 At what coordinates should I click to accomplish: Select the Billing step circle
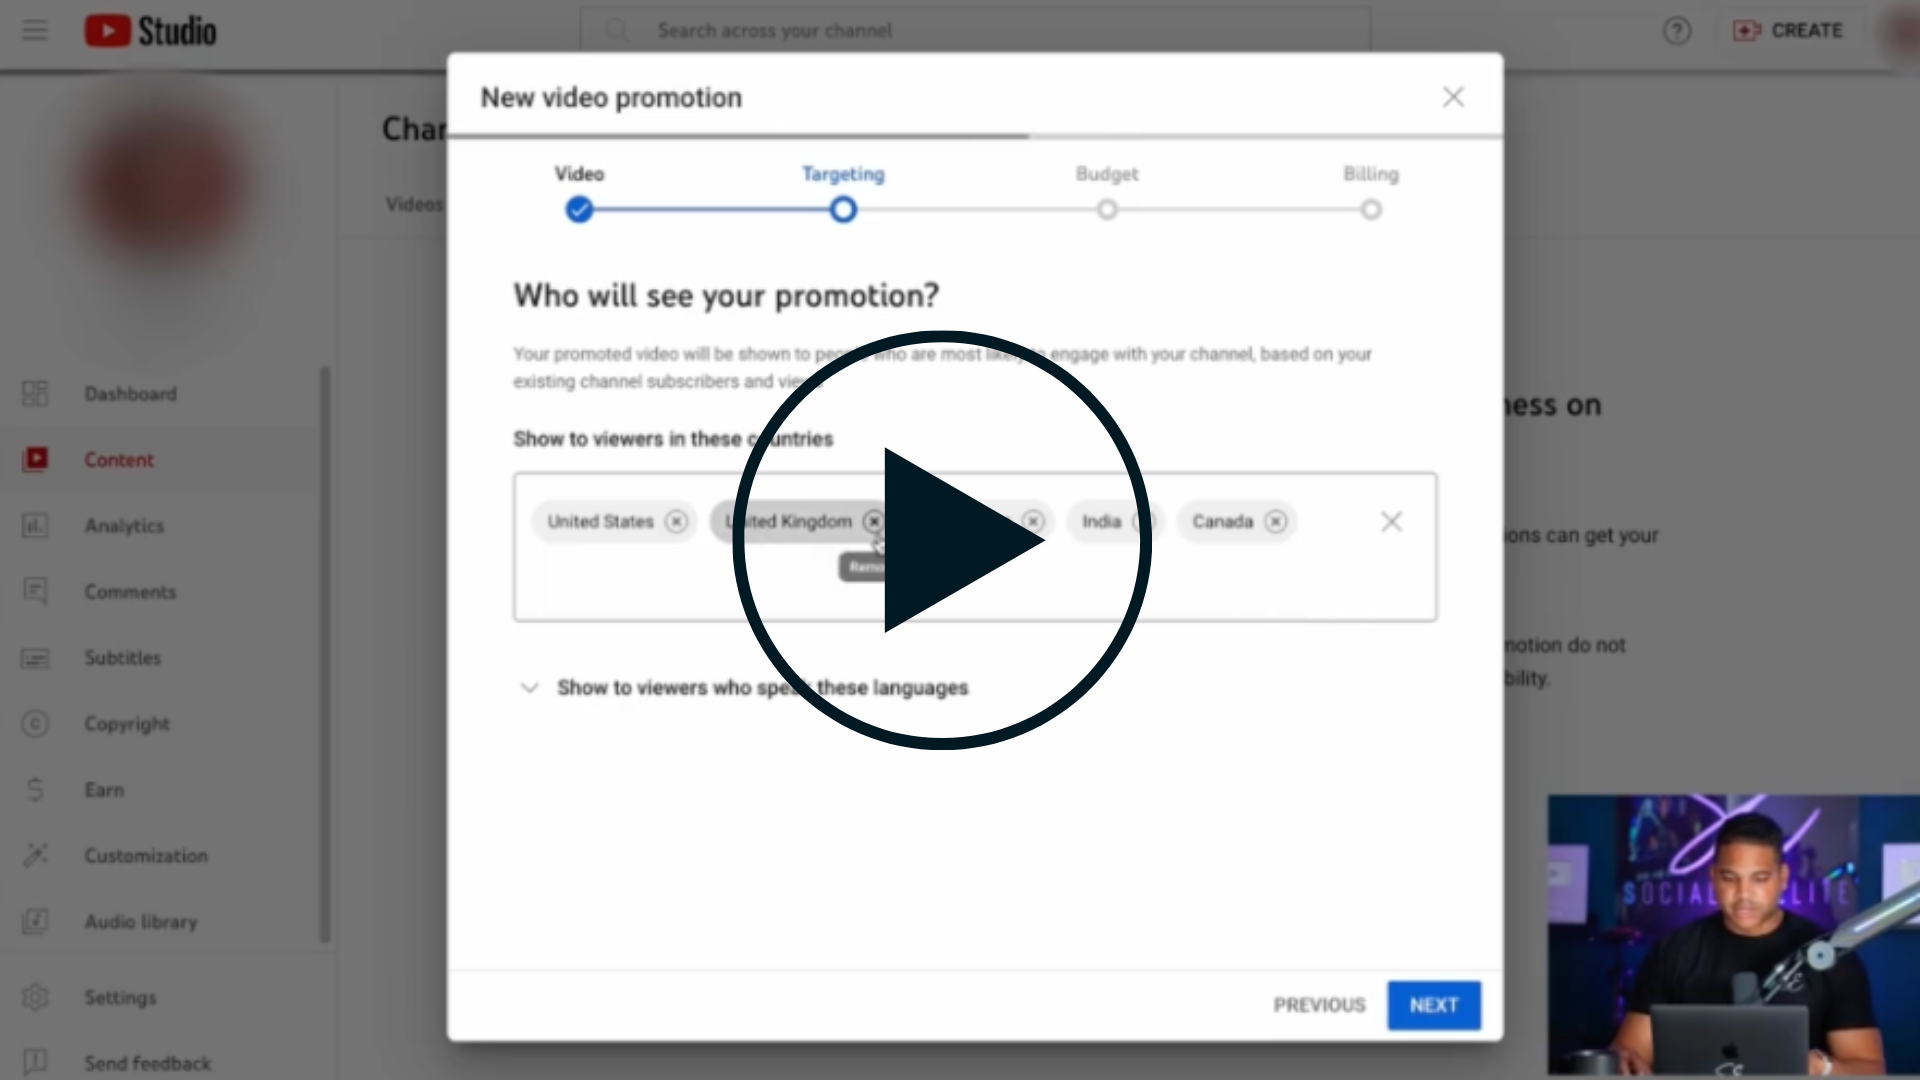point(1371,210)
